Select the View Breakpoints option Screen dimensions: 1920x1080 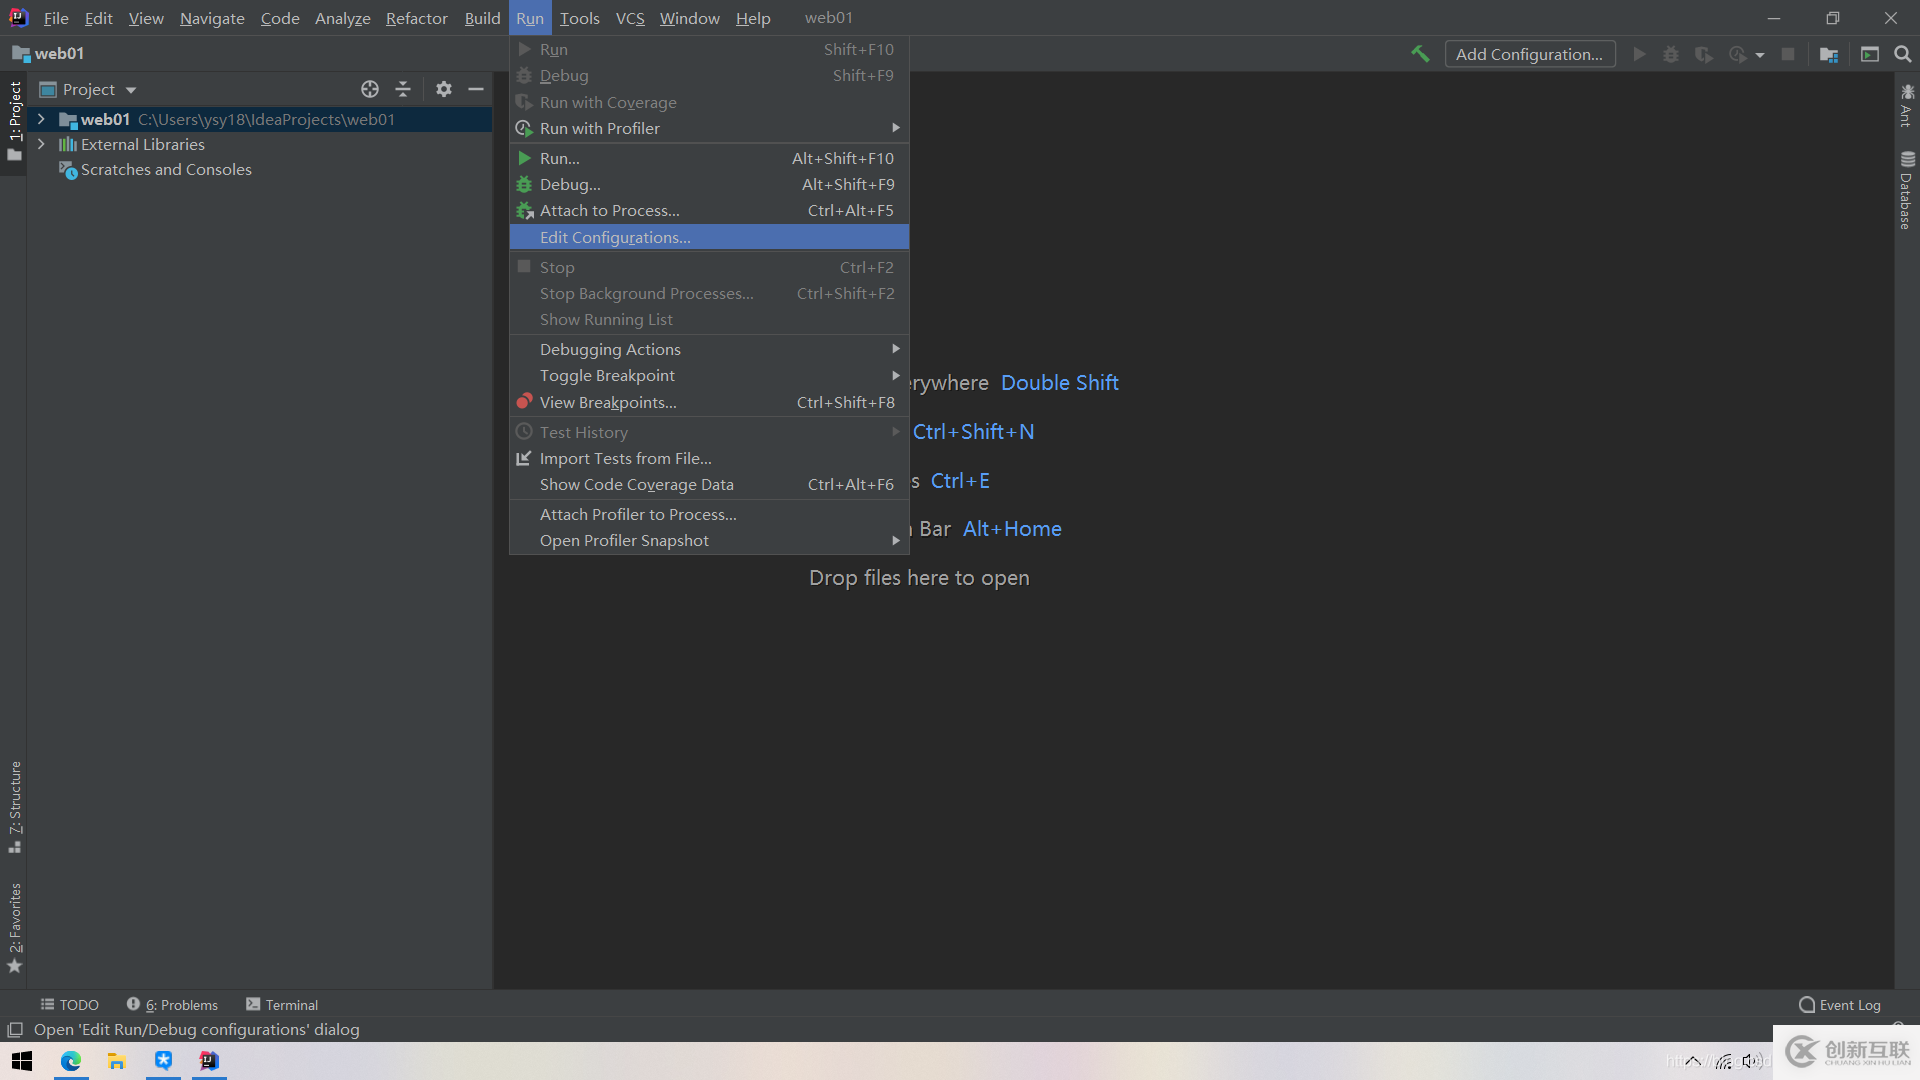(609, 402)
